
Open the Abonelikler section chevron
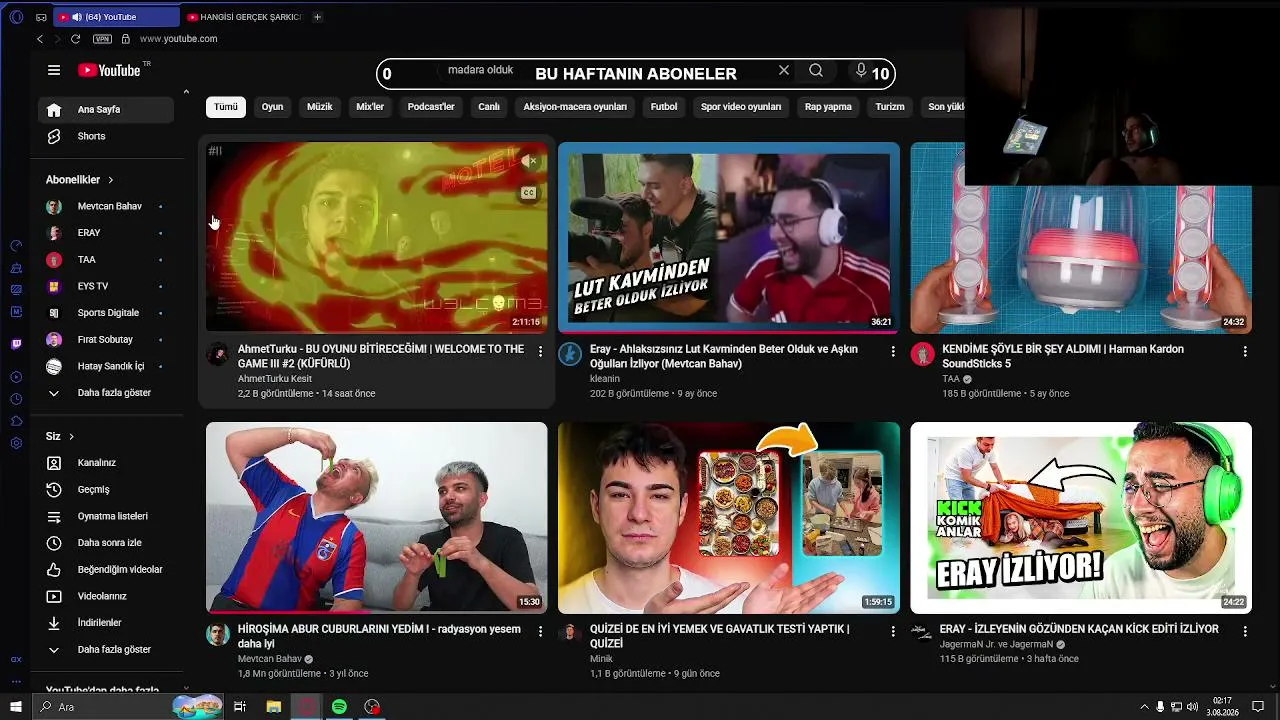110,180
